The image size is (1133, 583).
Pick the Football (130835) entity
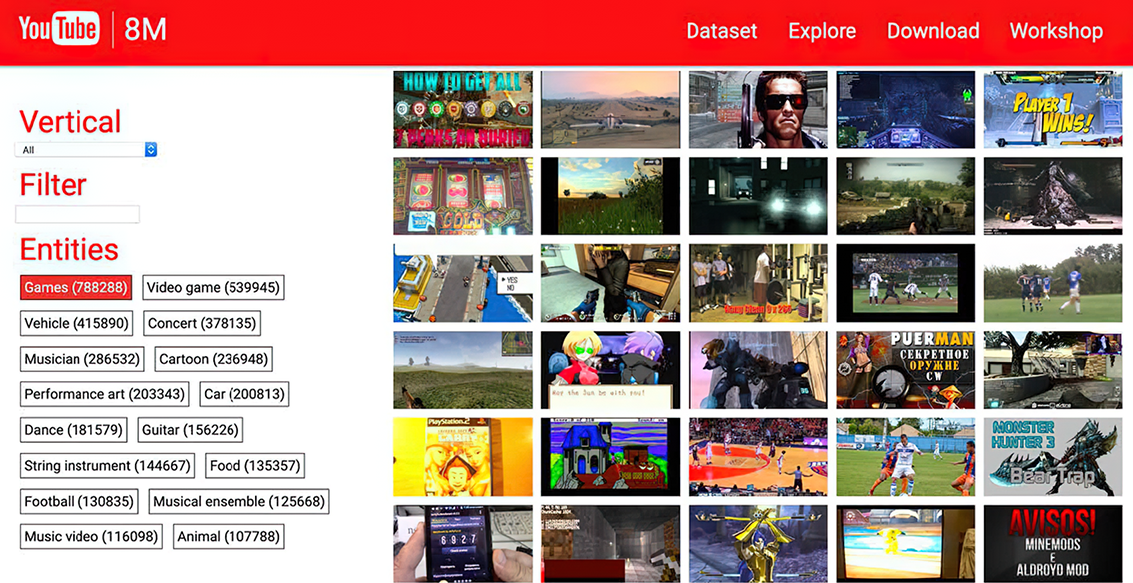(79, 501)
